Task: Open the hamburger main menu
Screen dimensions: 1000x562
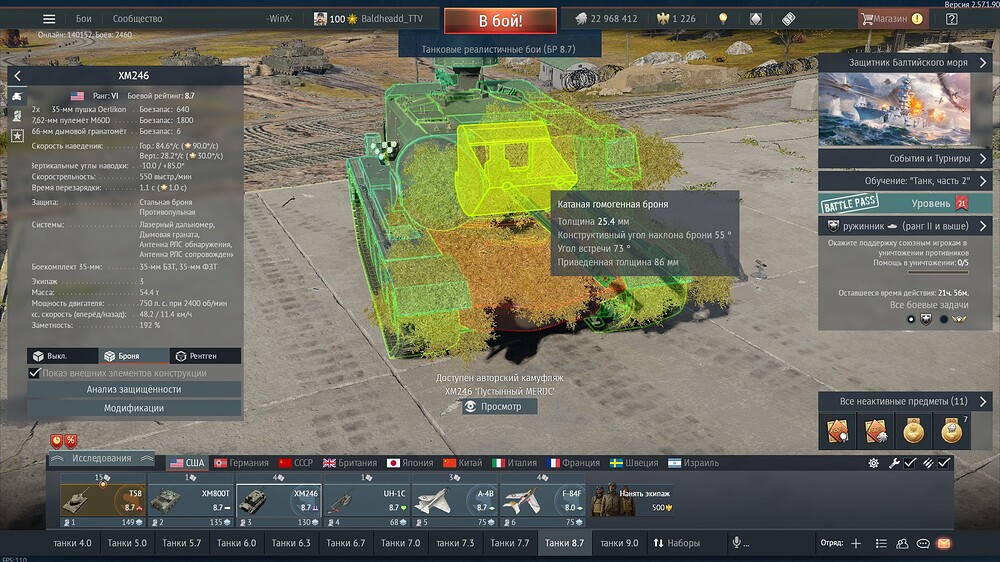Action: point(48,18)
